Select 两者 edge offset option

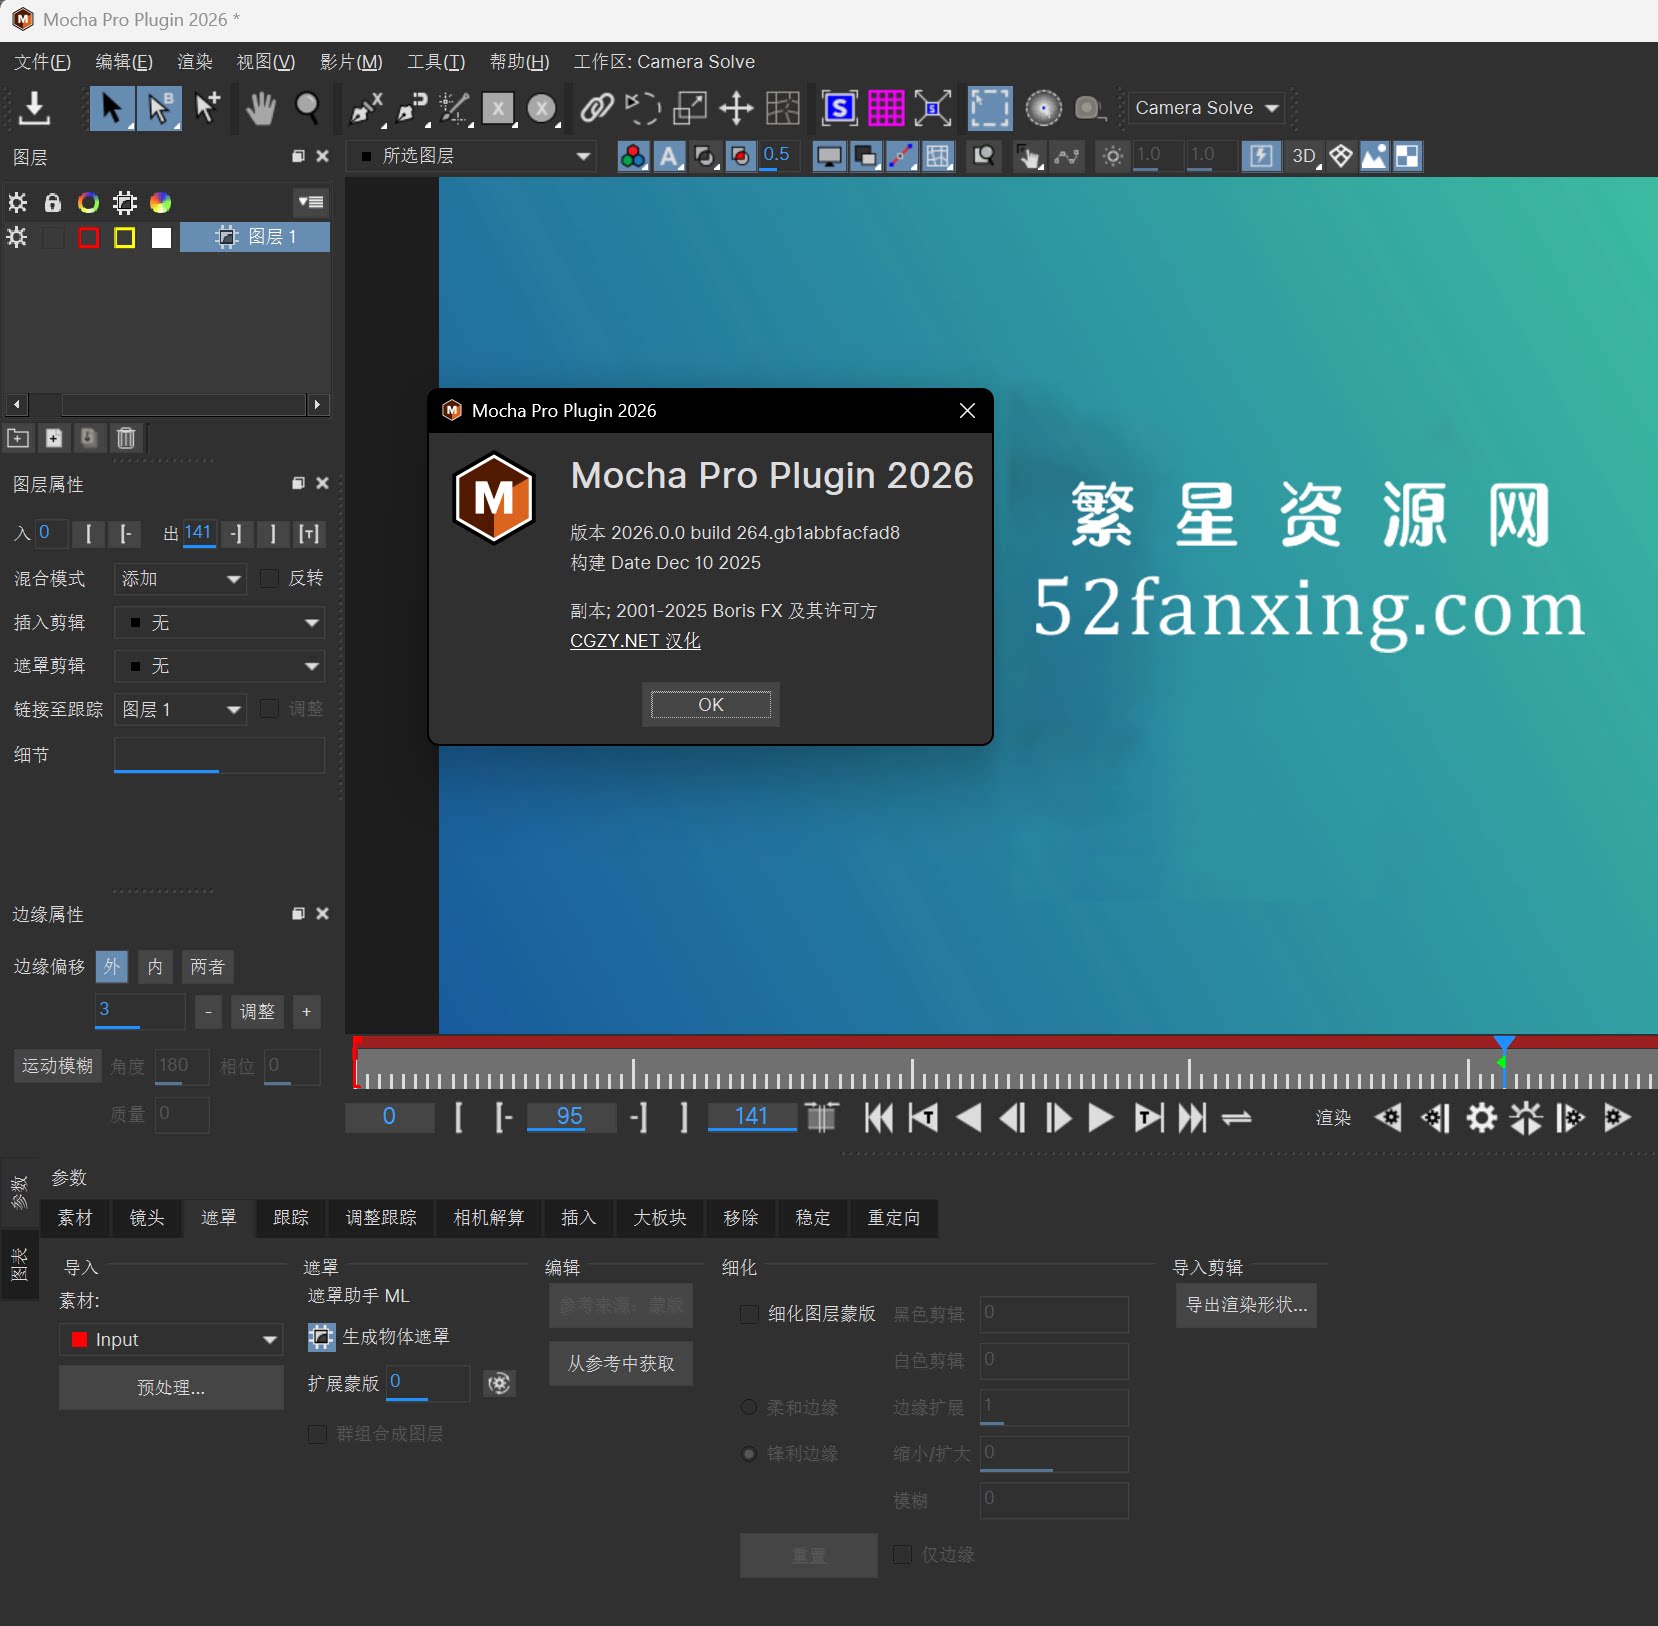tap(207, 966)
